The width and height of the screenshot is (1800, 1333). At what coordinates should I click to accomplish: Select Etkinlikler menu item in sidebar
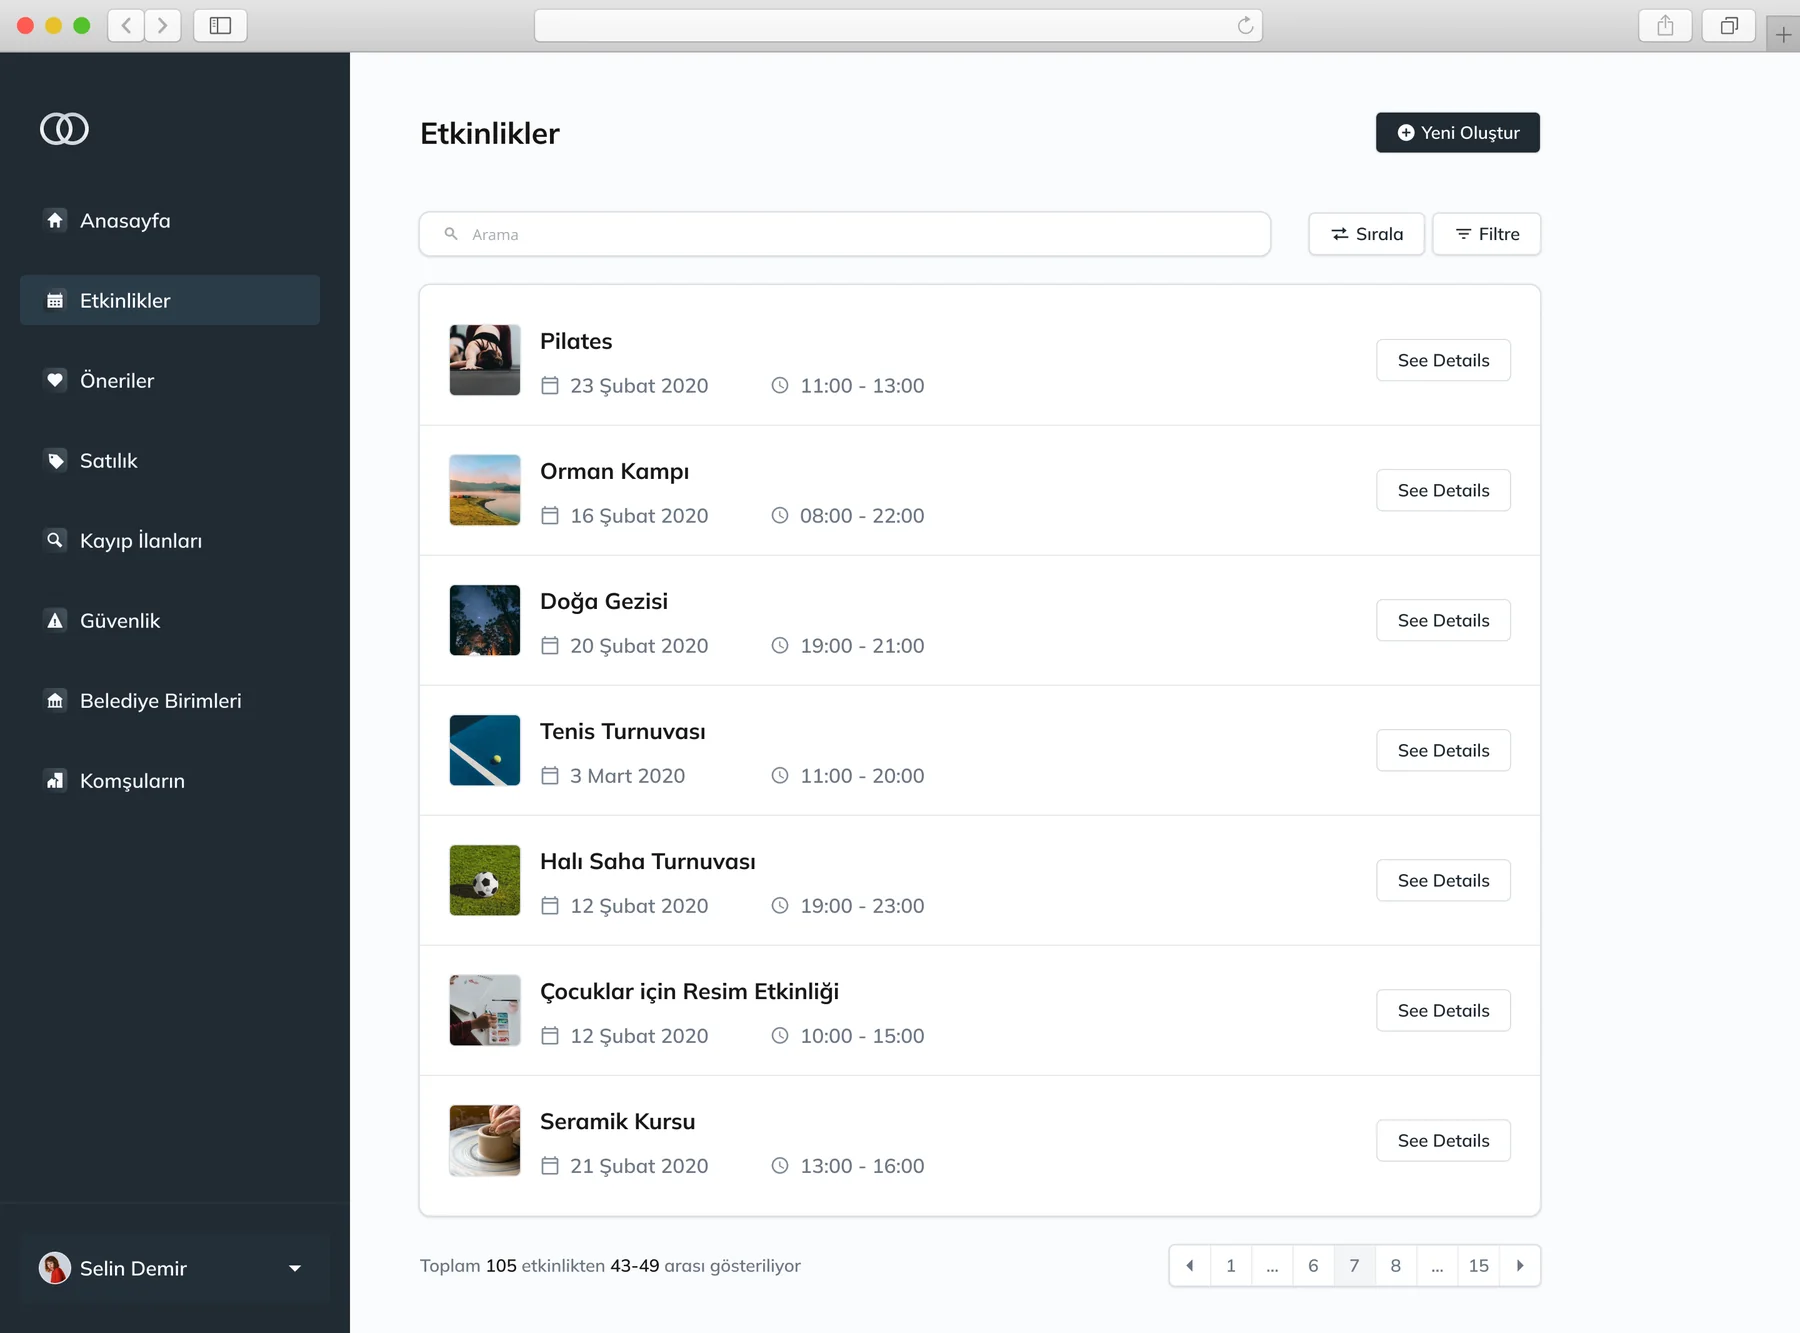pos(170,300)
